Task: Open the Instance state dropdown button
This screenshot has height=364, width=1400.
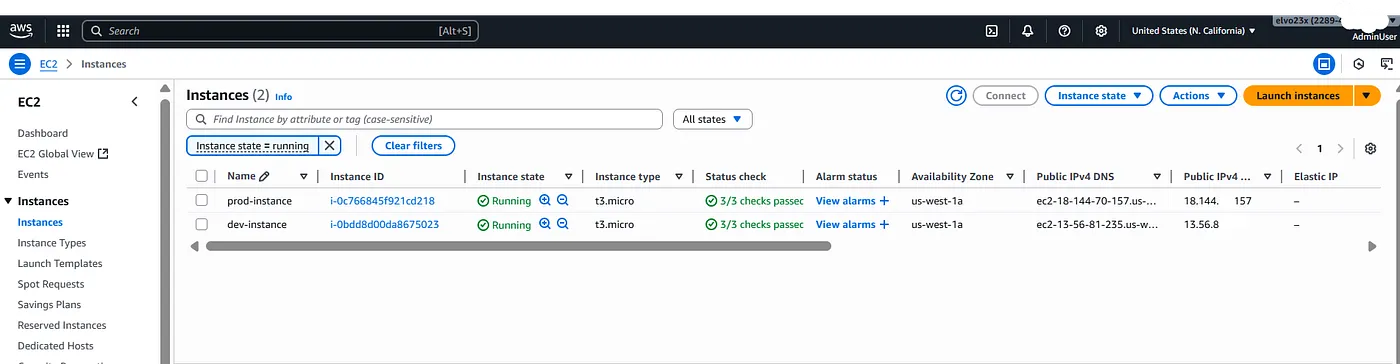Action: coord(1098,96)
